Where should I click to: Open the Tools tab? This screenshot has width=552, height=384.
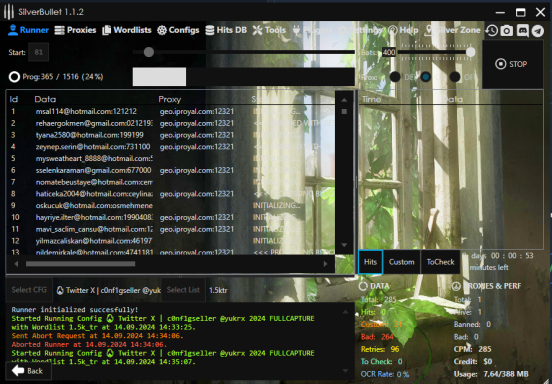[269, 30]
